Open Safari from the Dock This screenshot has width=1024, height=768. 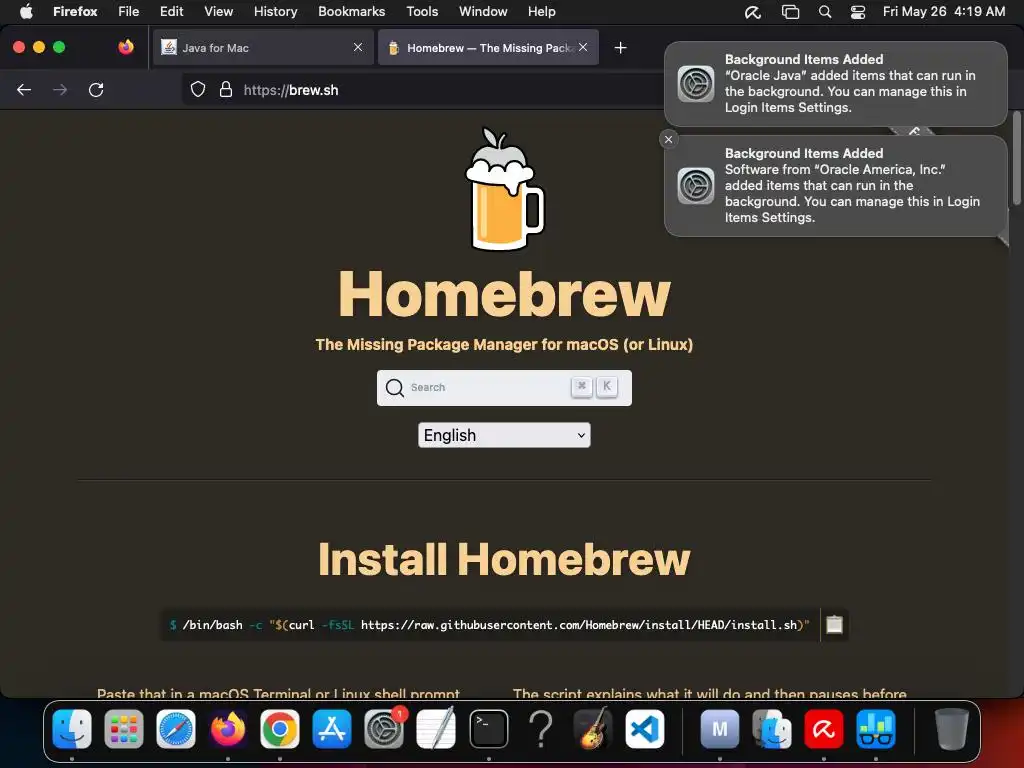176,729
